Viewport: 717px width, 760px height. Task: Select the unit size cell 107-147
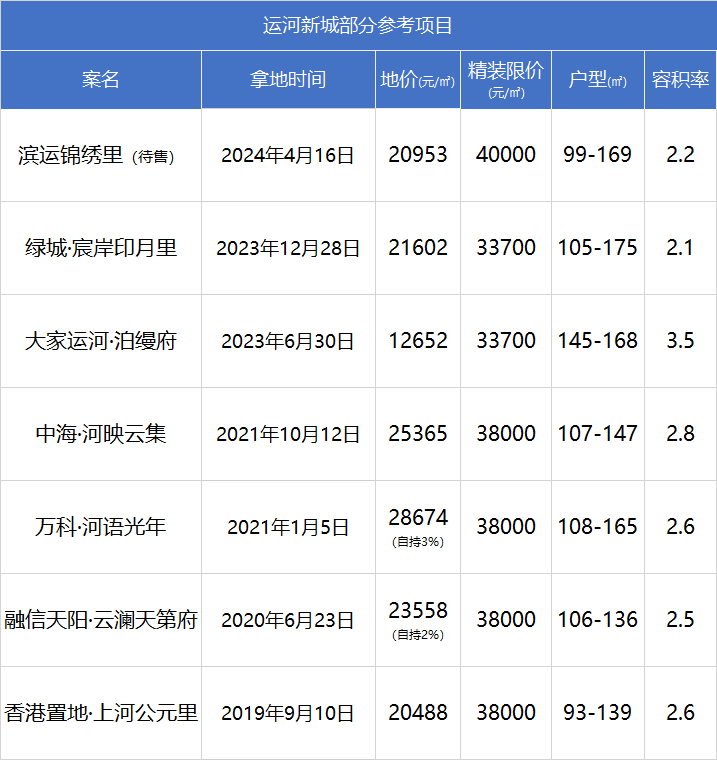[597, 434]
